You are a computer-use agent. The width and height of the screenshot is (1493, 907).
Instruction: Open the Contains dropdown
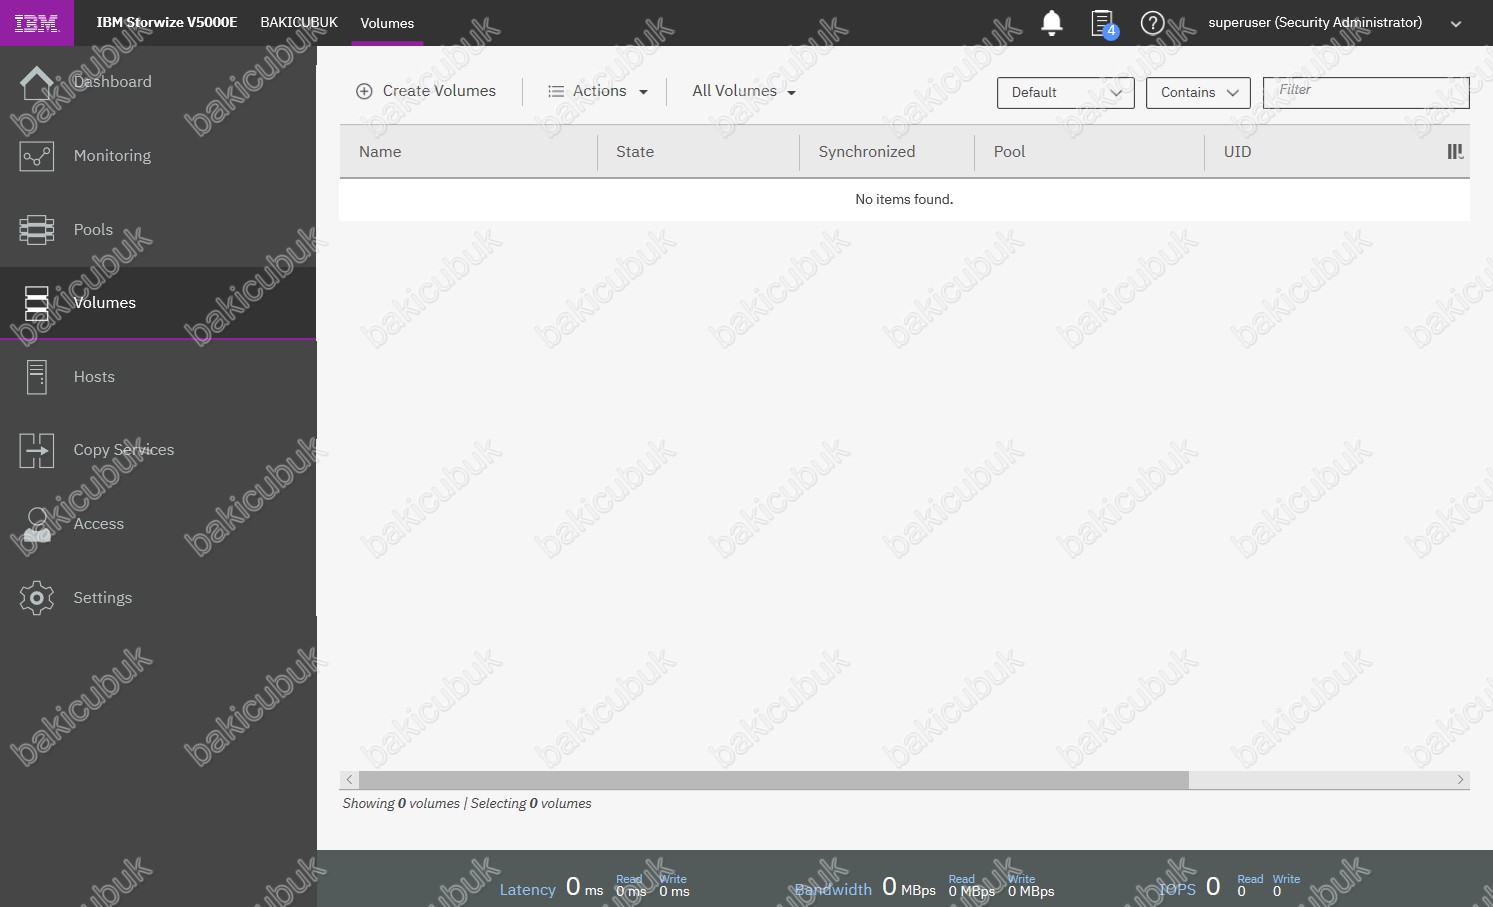[1198, 93]
